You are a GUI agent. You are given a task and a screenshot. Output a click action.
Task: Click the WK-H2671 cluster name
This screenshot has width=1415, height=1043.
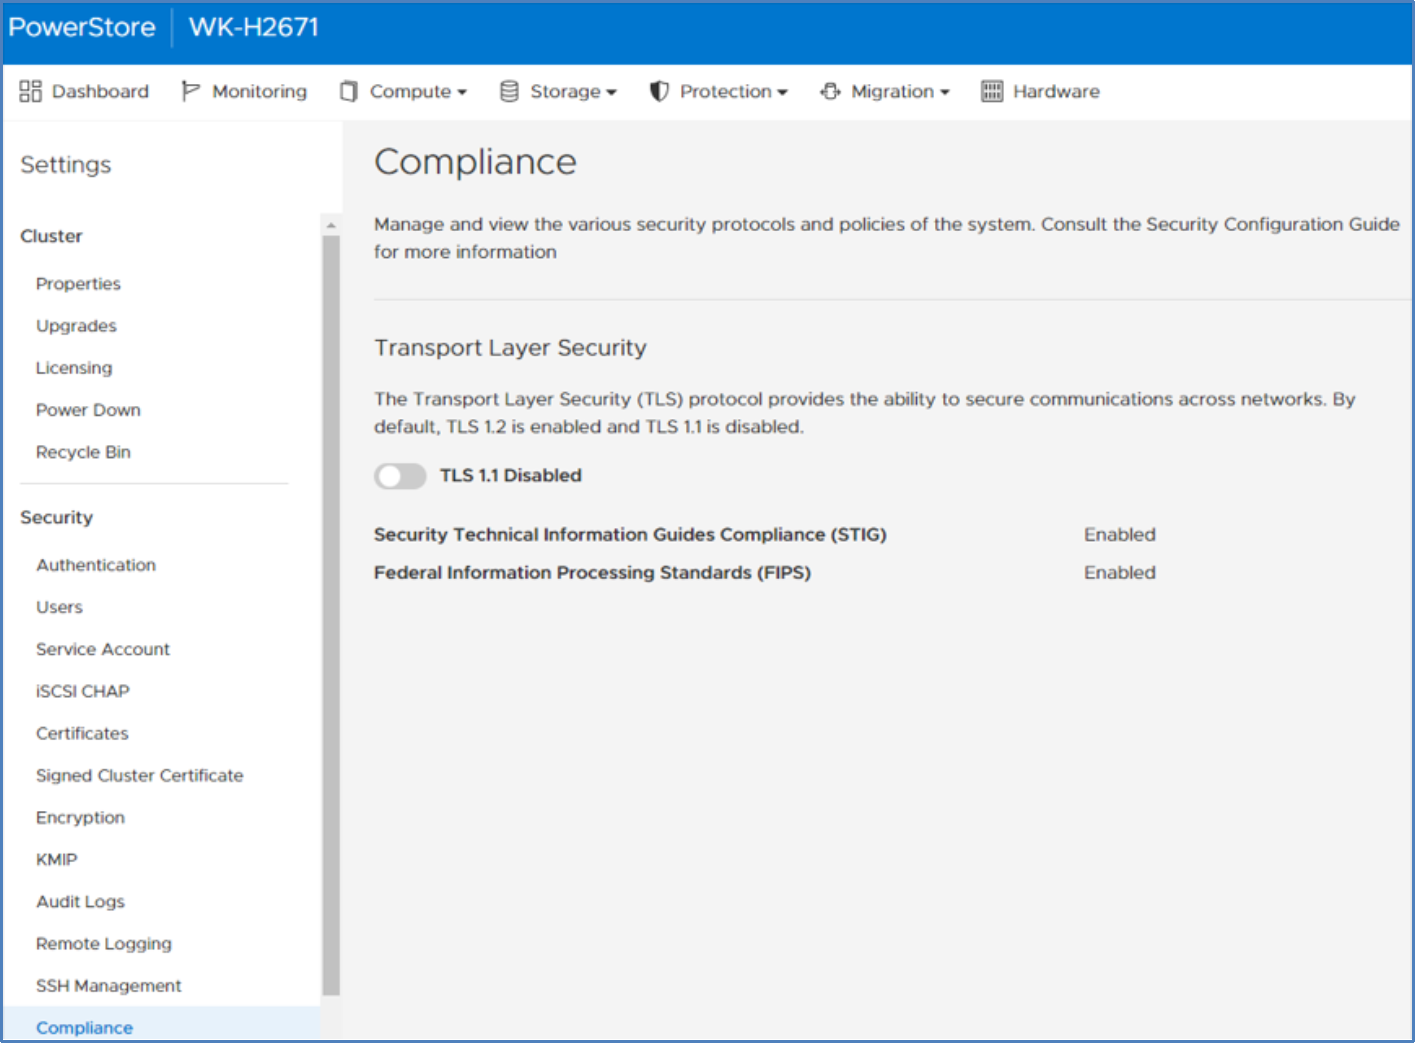[x=254, y=27]
